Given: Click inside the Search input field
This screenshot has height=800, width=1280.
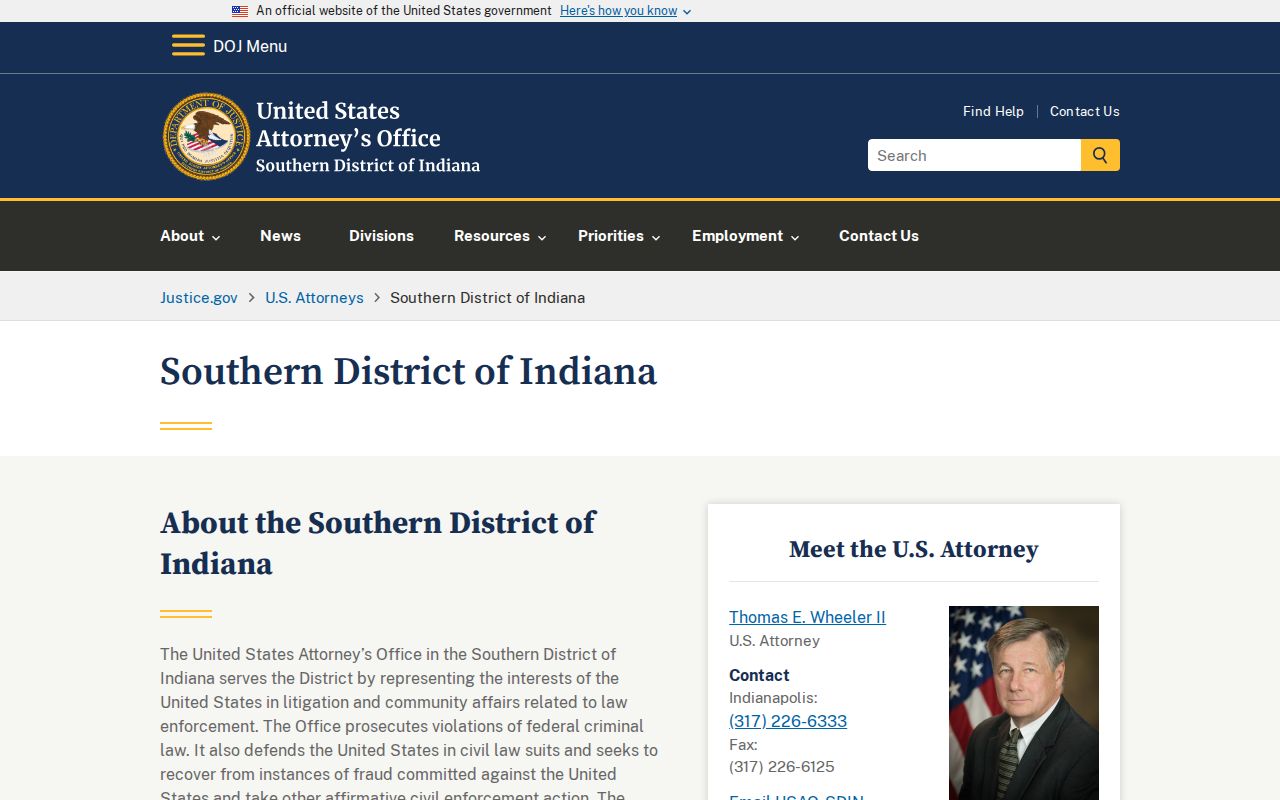Looking at the screenshot, I should click(974, 155).
